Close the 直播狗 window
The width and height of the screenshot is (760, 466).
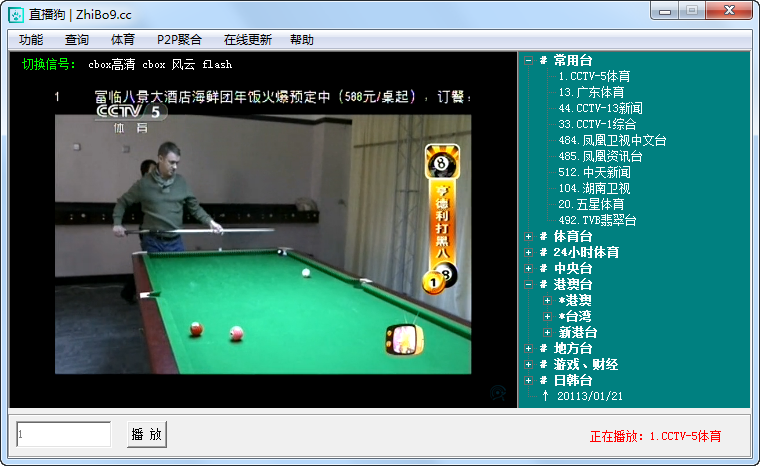(729, 11)
